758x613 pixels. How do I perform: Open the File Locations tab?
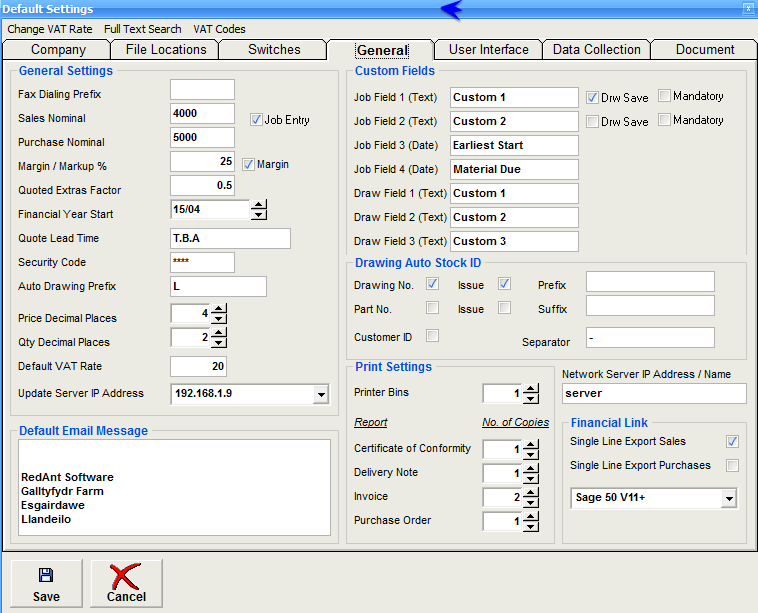tap(166, 50)
